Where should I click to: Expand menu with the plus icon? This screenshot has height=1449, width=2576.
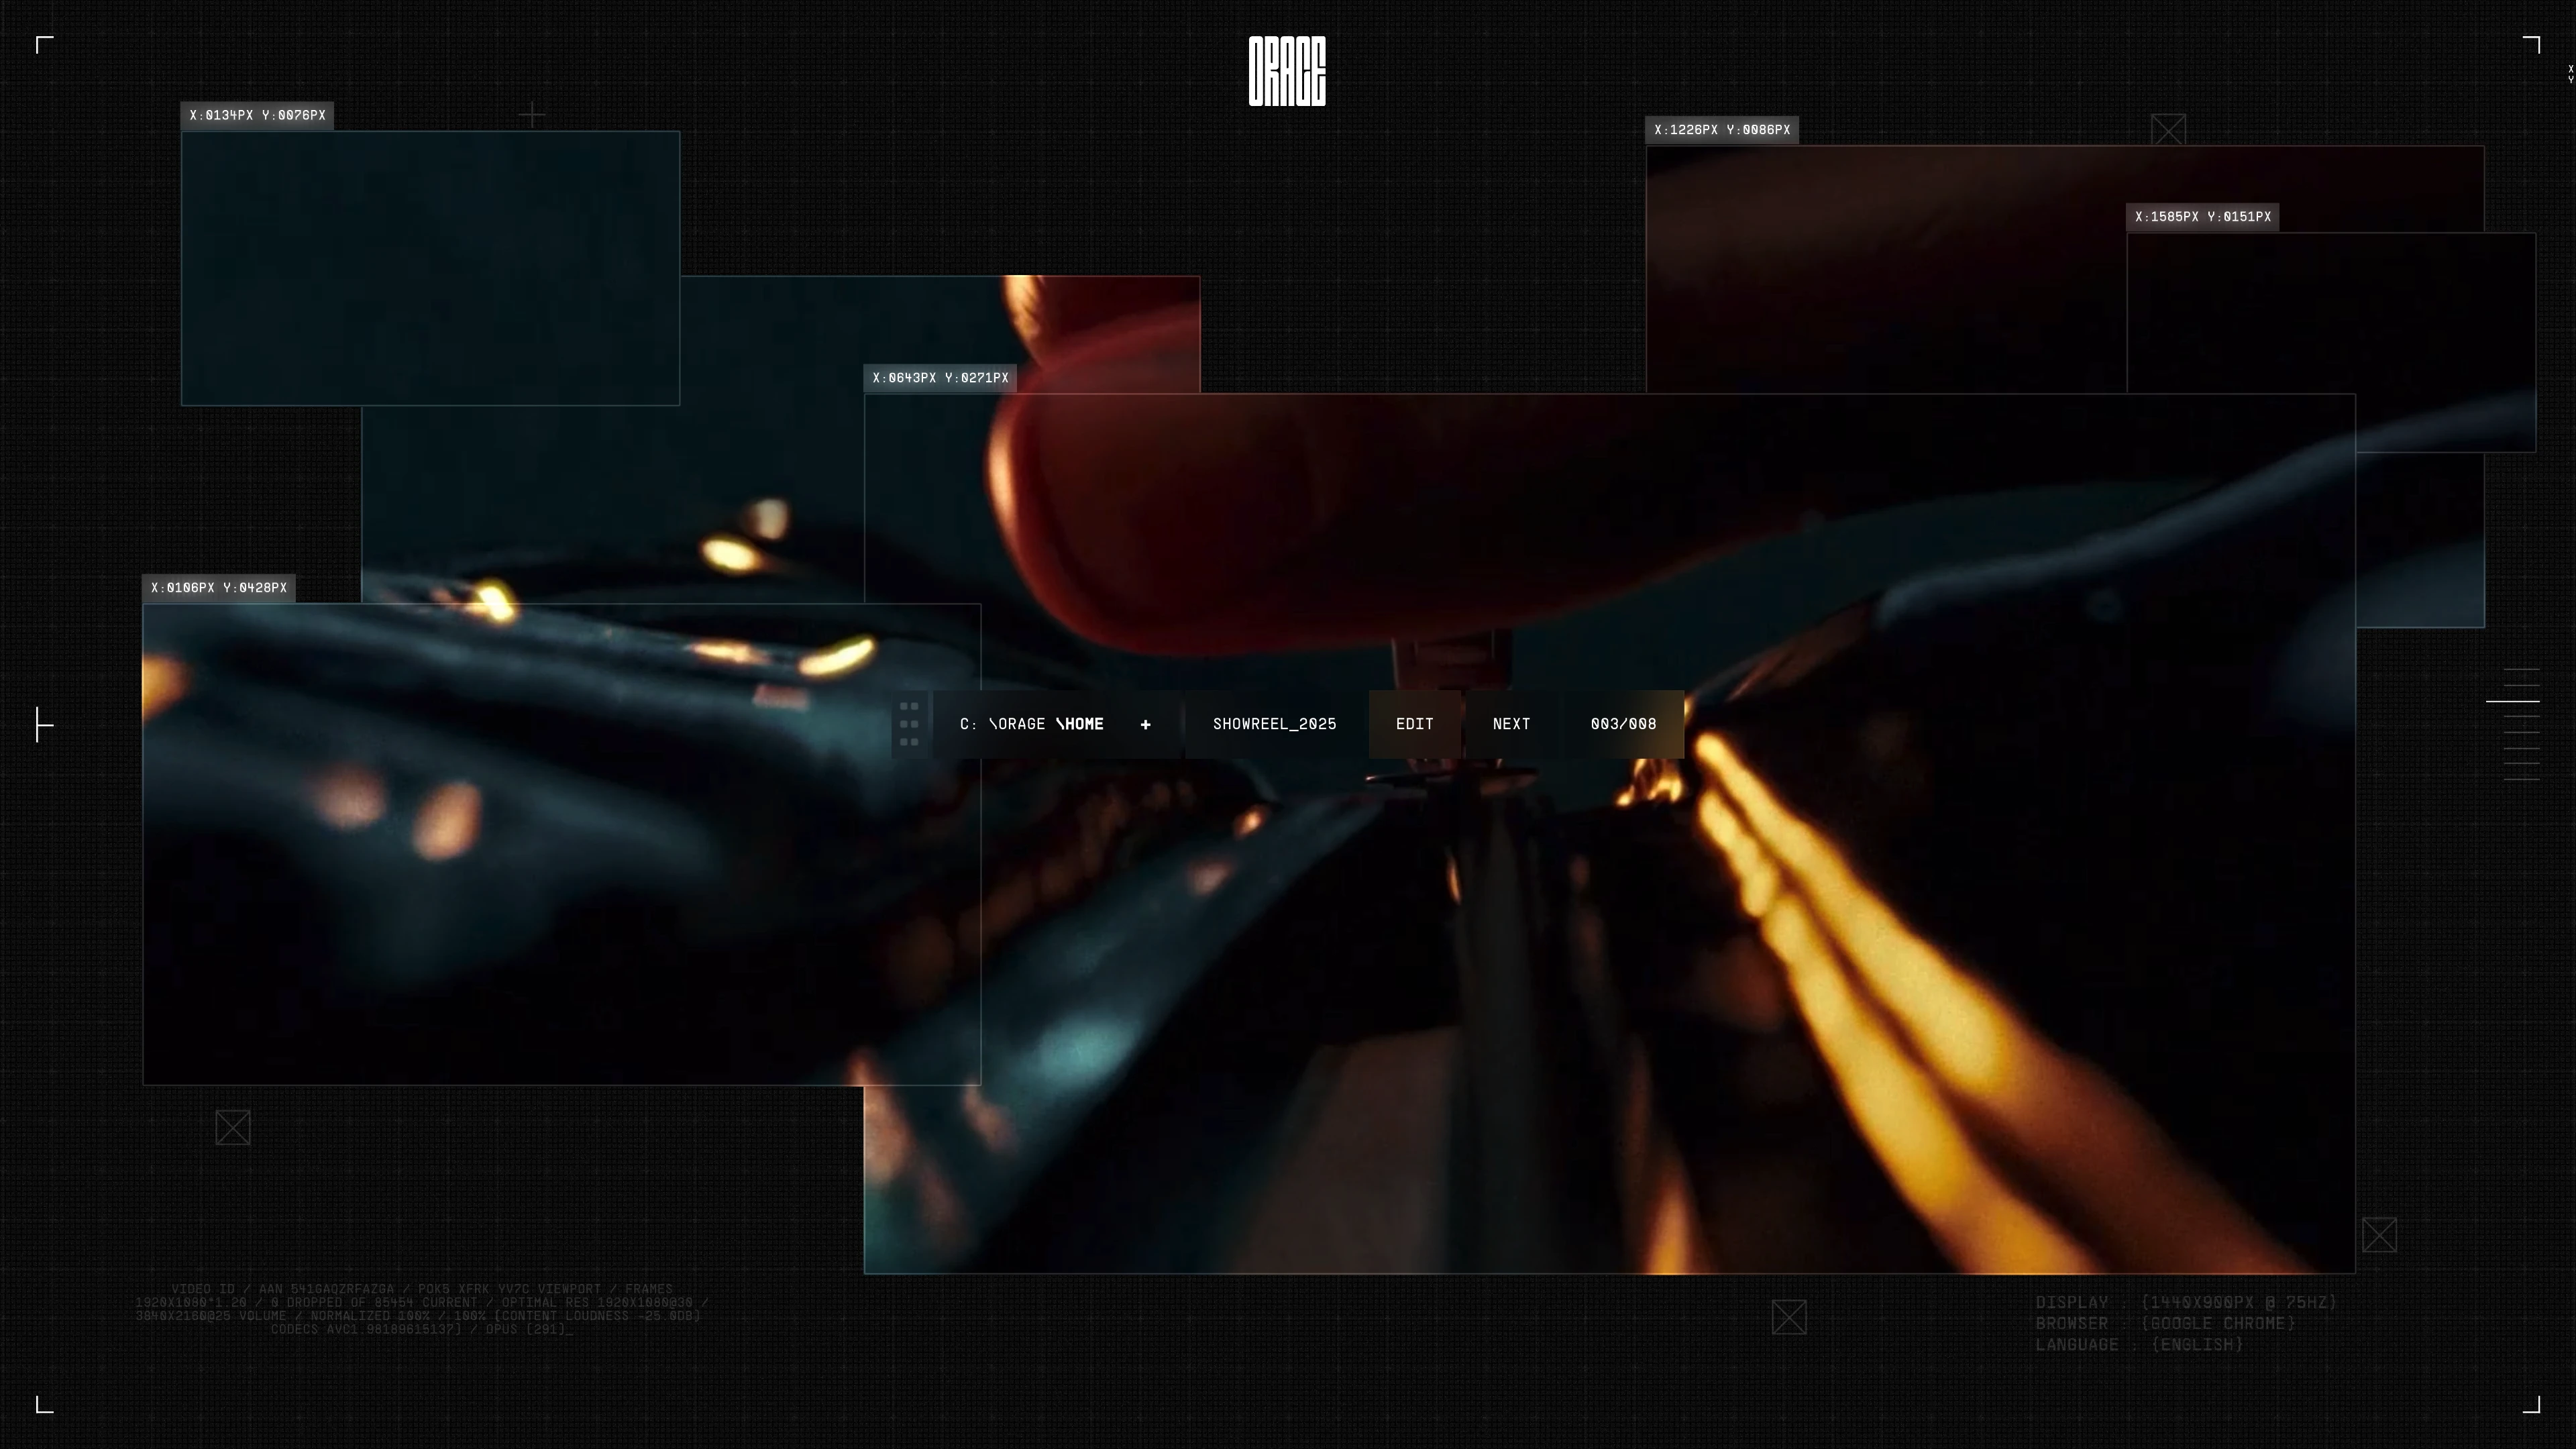tap(1146, 724)
